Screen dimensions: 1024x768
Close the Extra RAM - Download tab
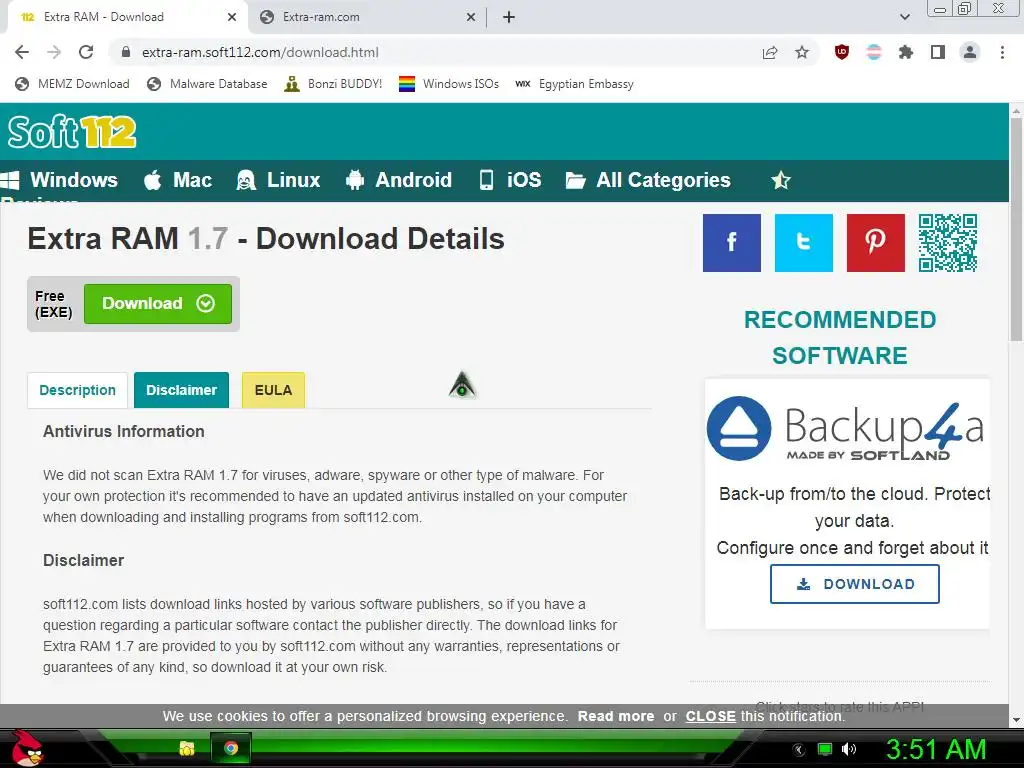pos(232,17)
